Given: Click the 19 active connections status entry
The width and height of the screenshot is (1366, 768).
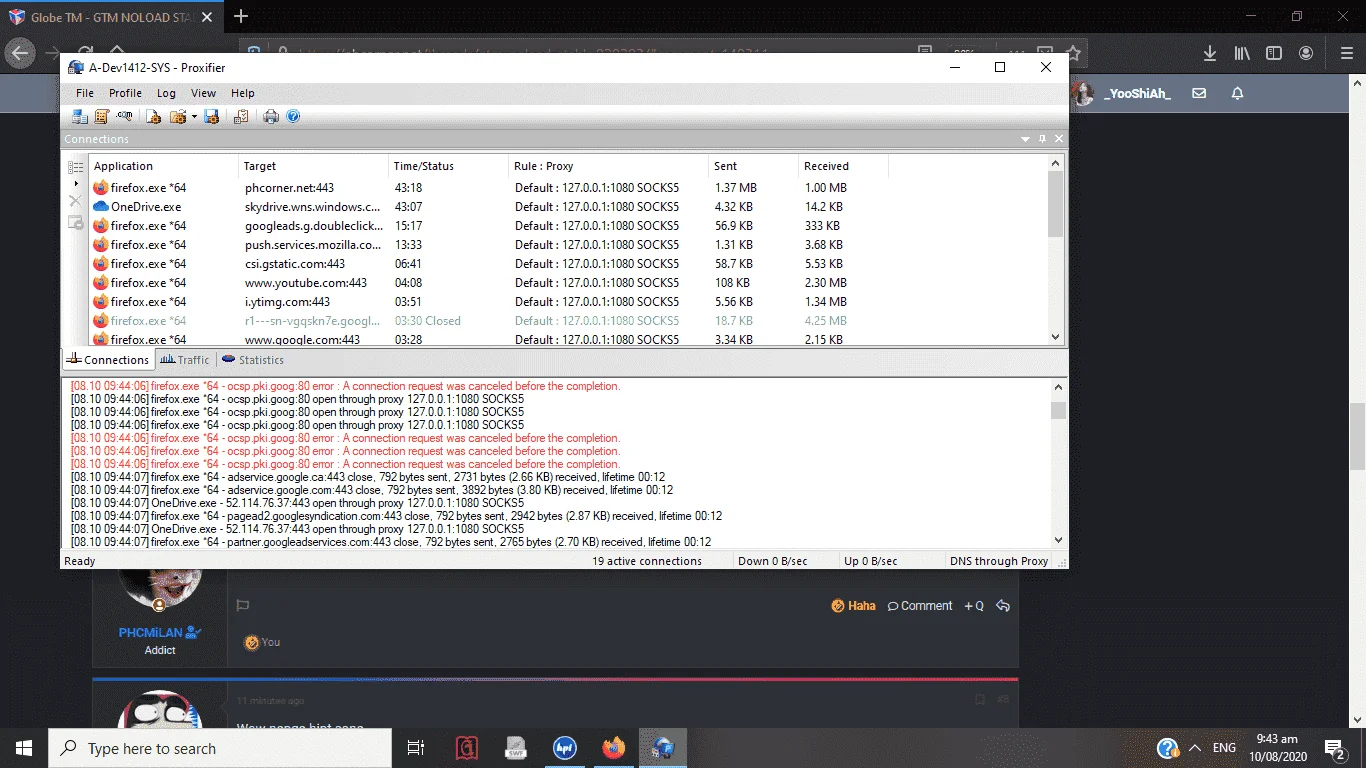Looking at the screenshot, I should pyautogui.click(x=647, y=561).
